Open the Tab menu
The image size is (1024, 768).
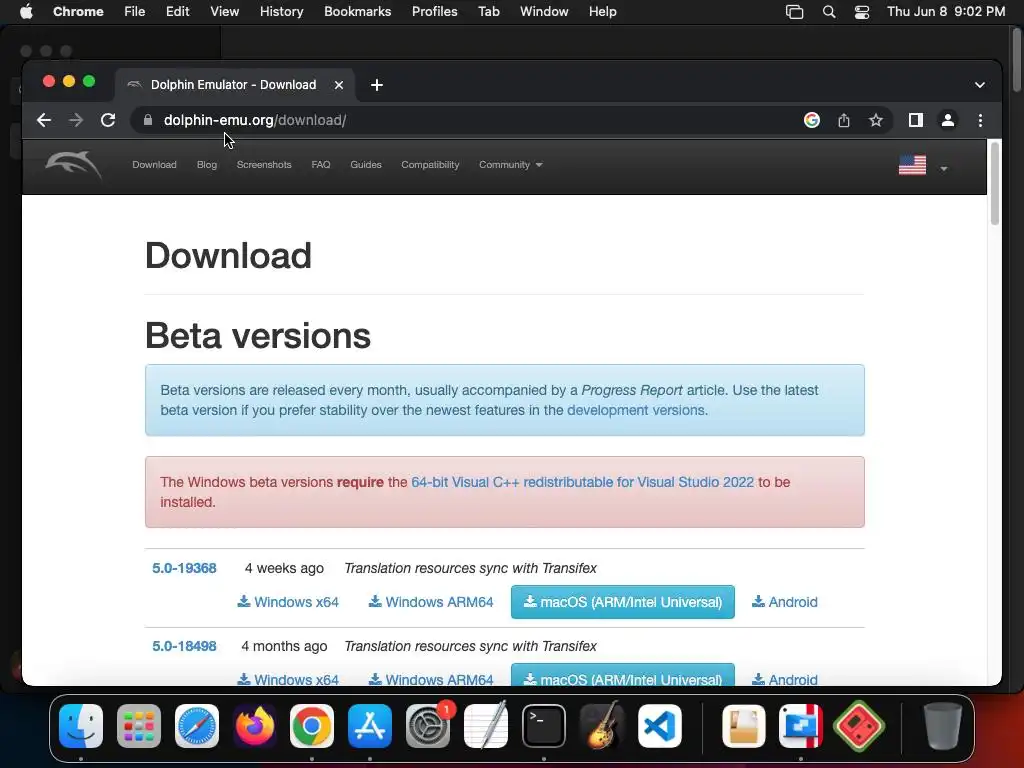click(x=488, y=12)
